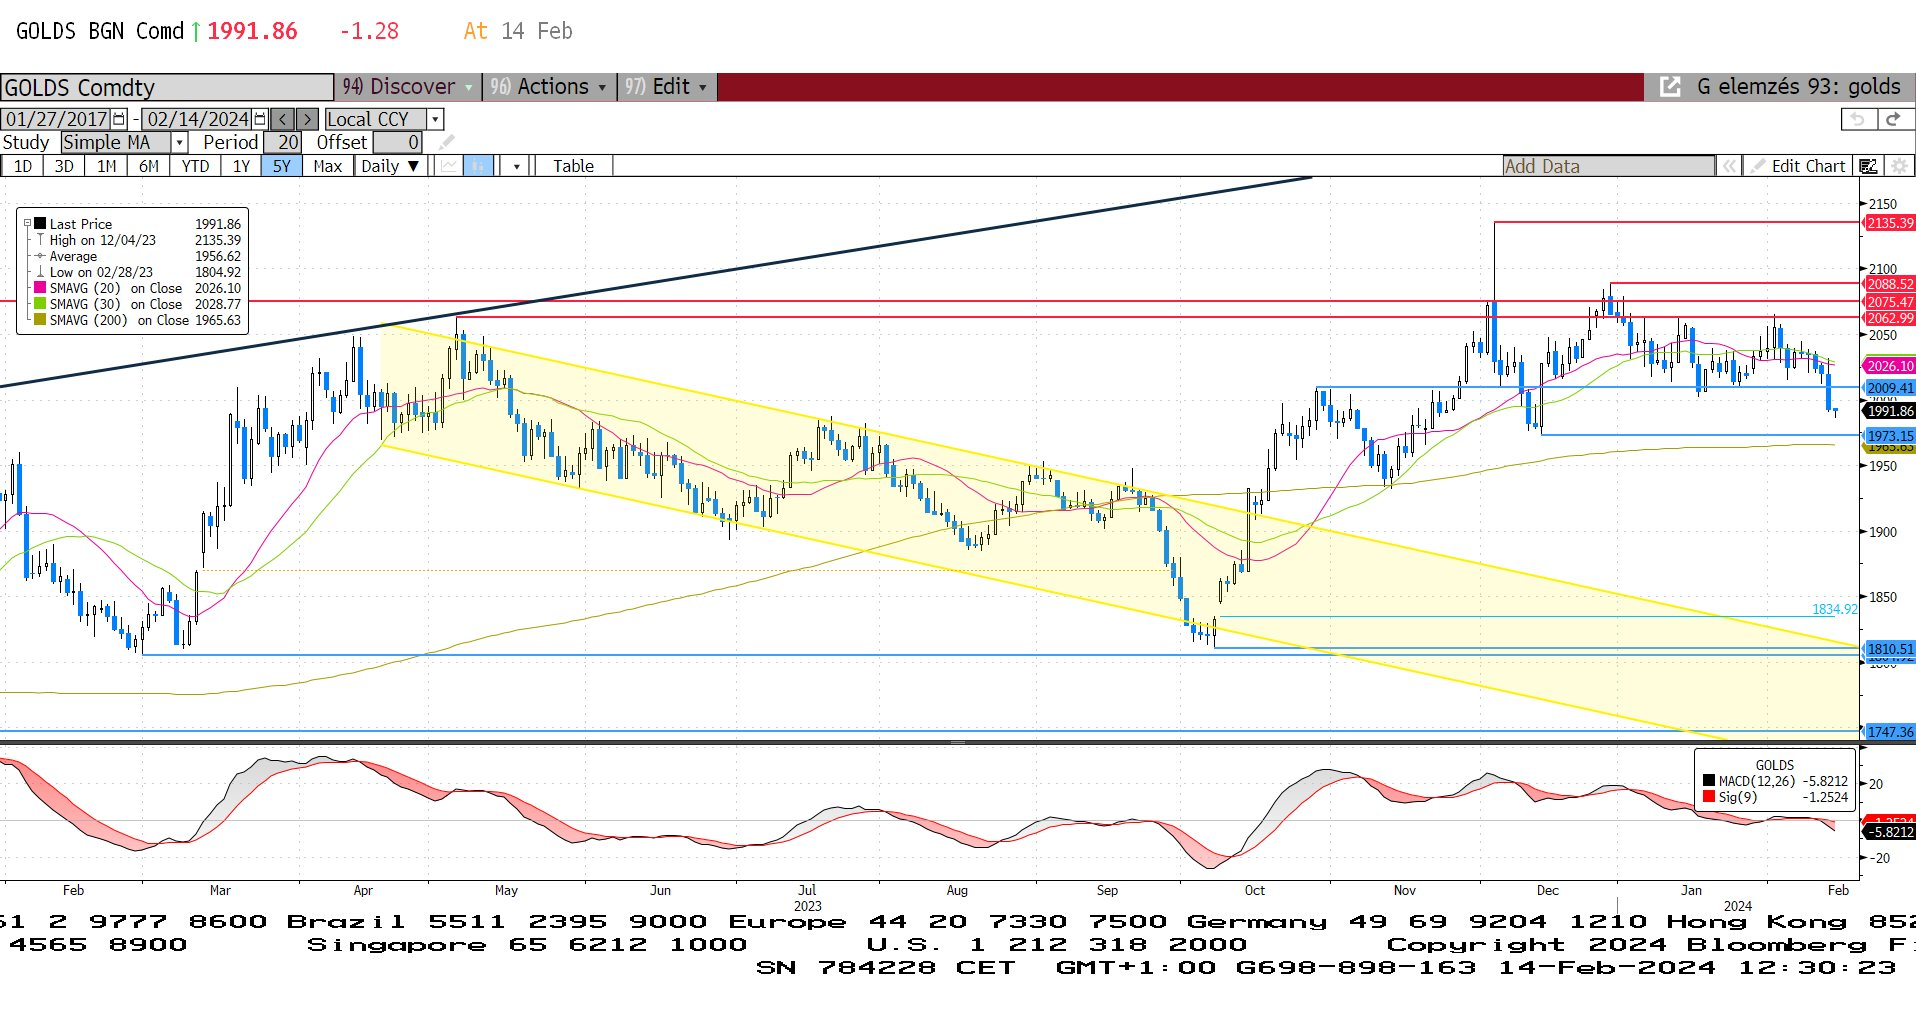Open chart settings gear icon

[1899, 166]
